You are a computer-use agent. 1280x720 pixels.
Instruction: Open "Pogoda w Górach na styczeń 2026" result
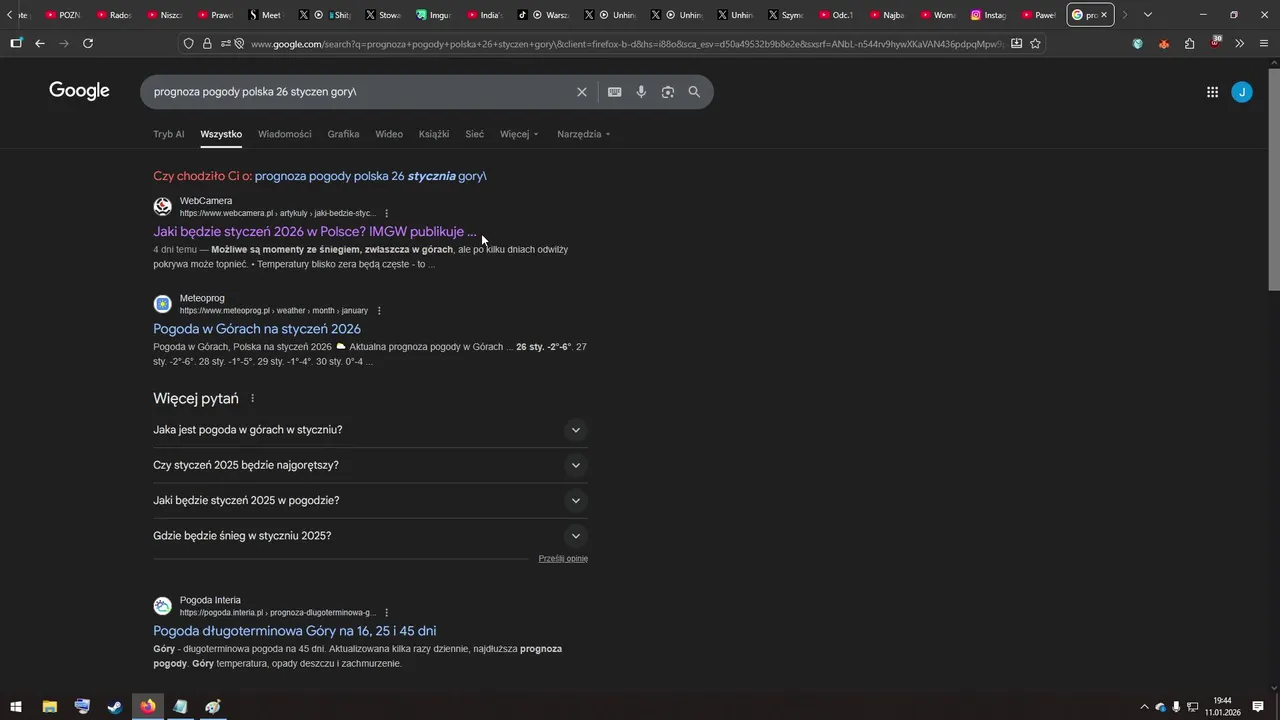coord(257,329)
